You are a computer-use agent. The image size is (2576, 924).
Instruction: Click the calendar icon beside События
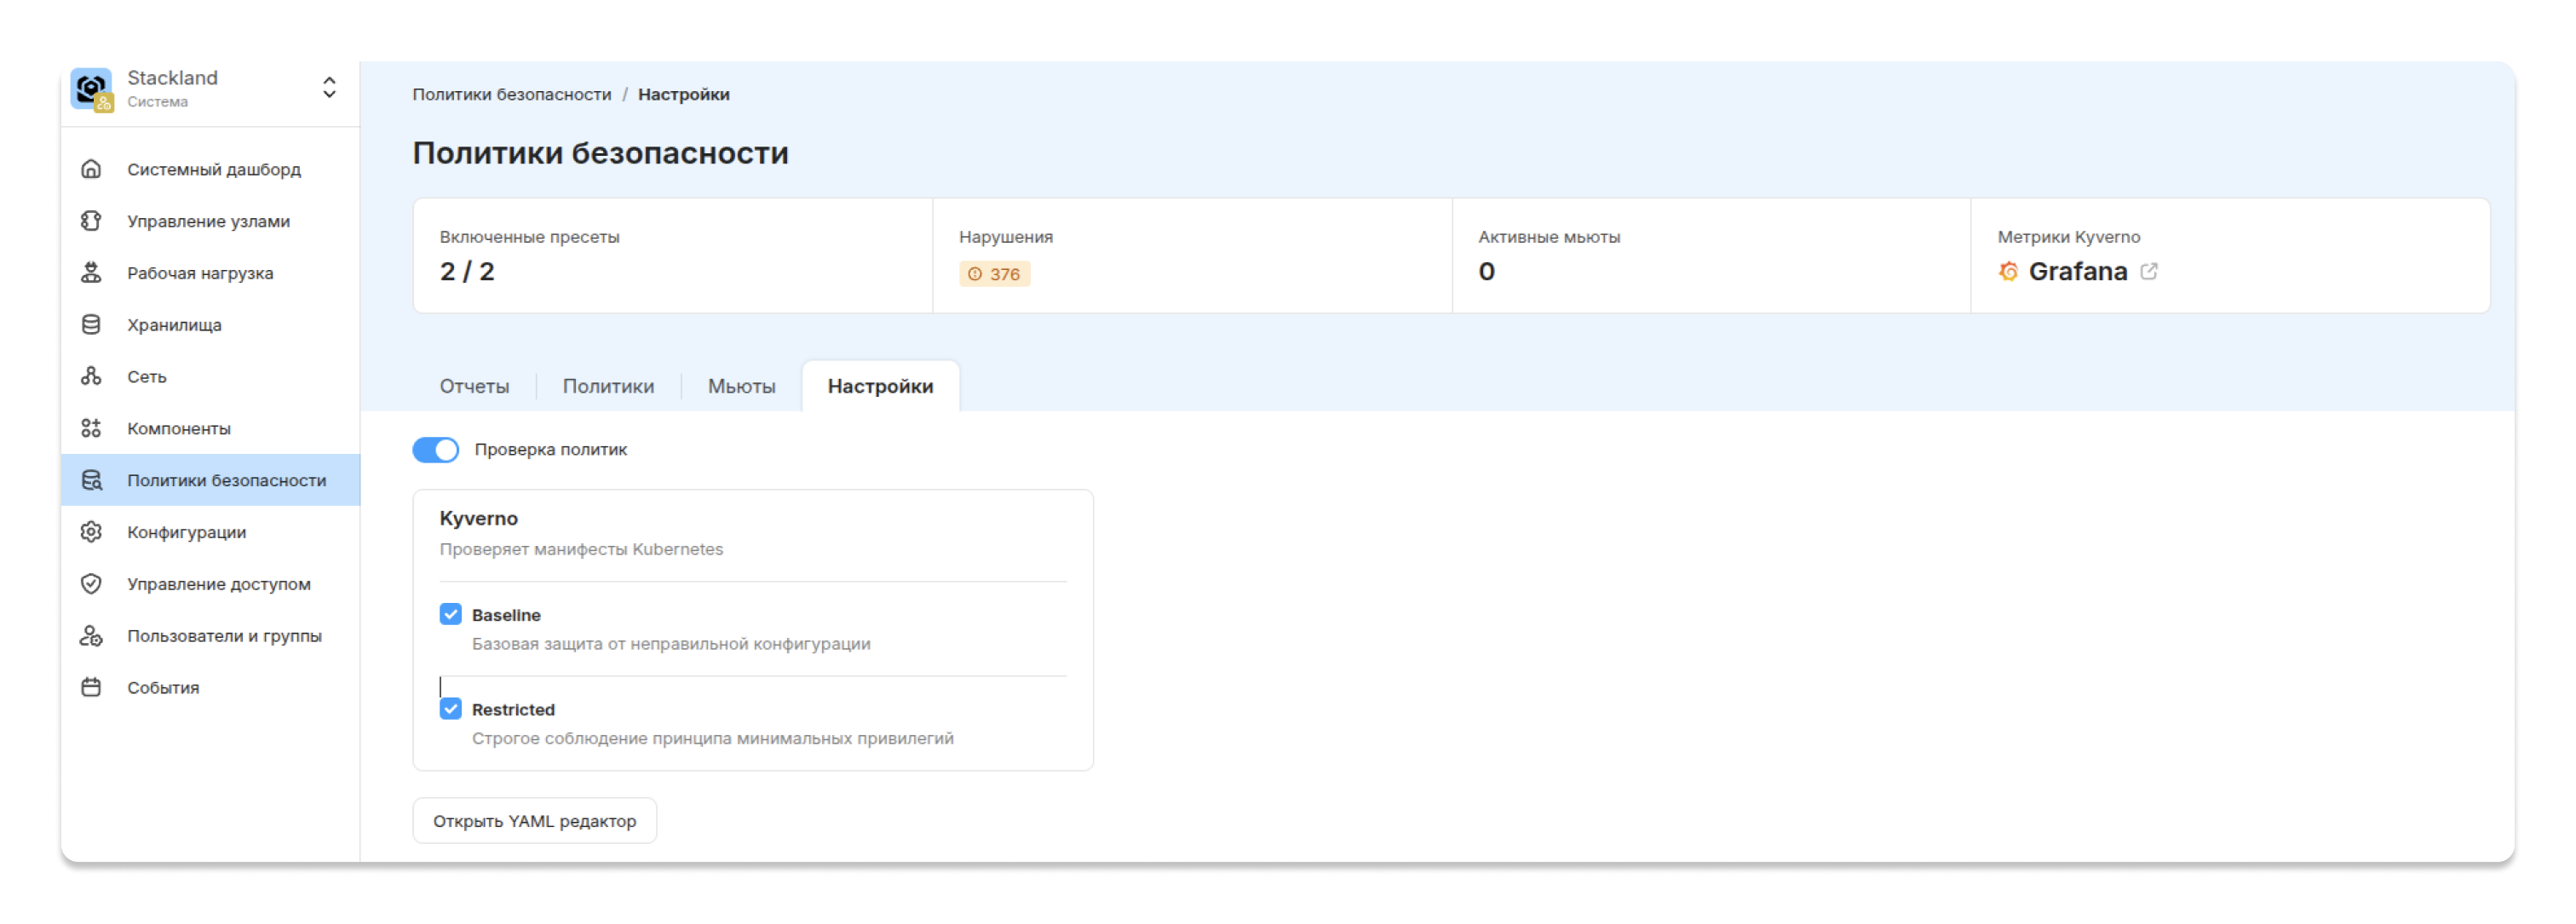tap(91, 689)
